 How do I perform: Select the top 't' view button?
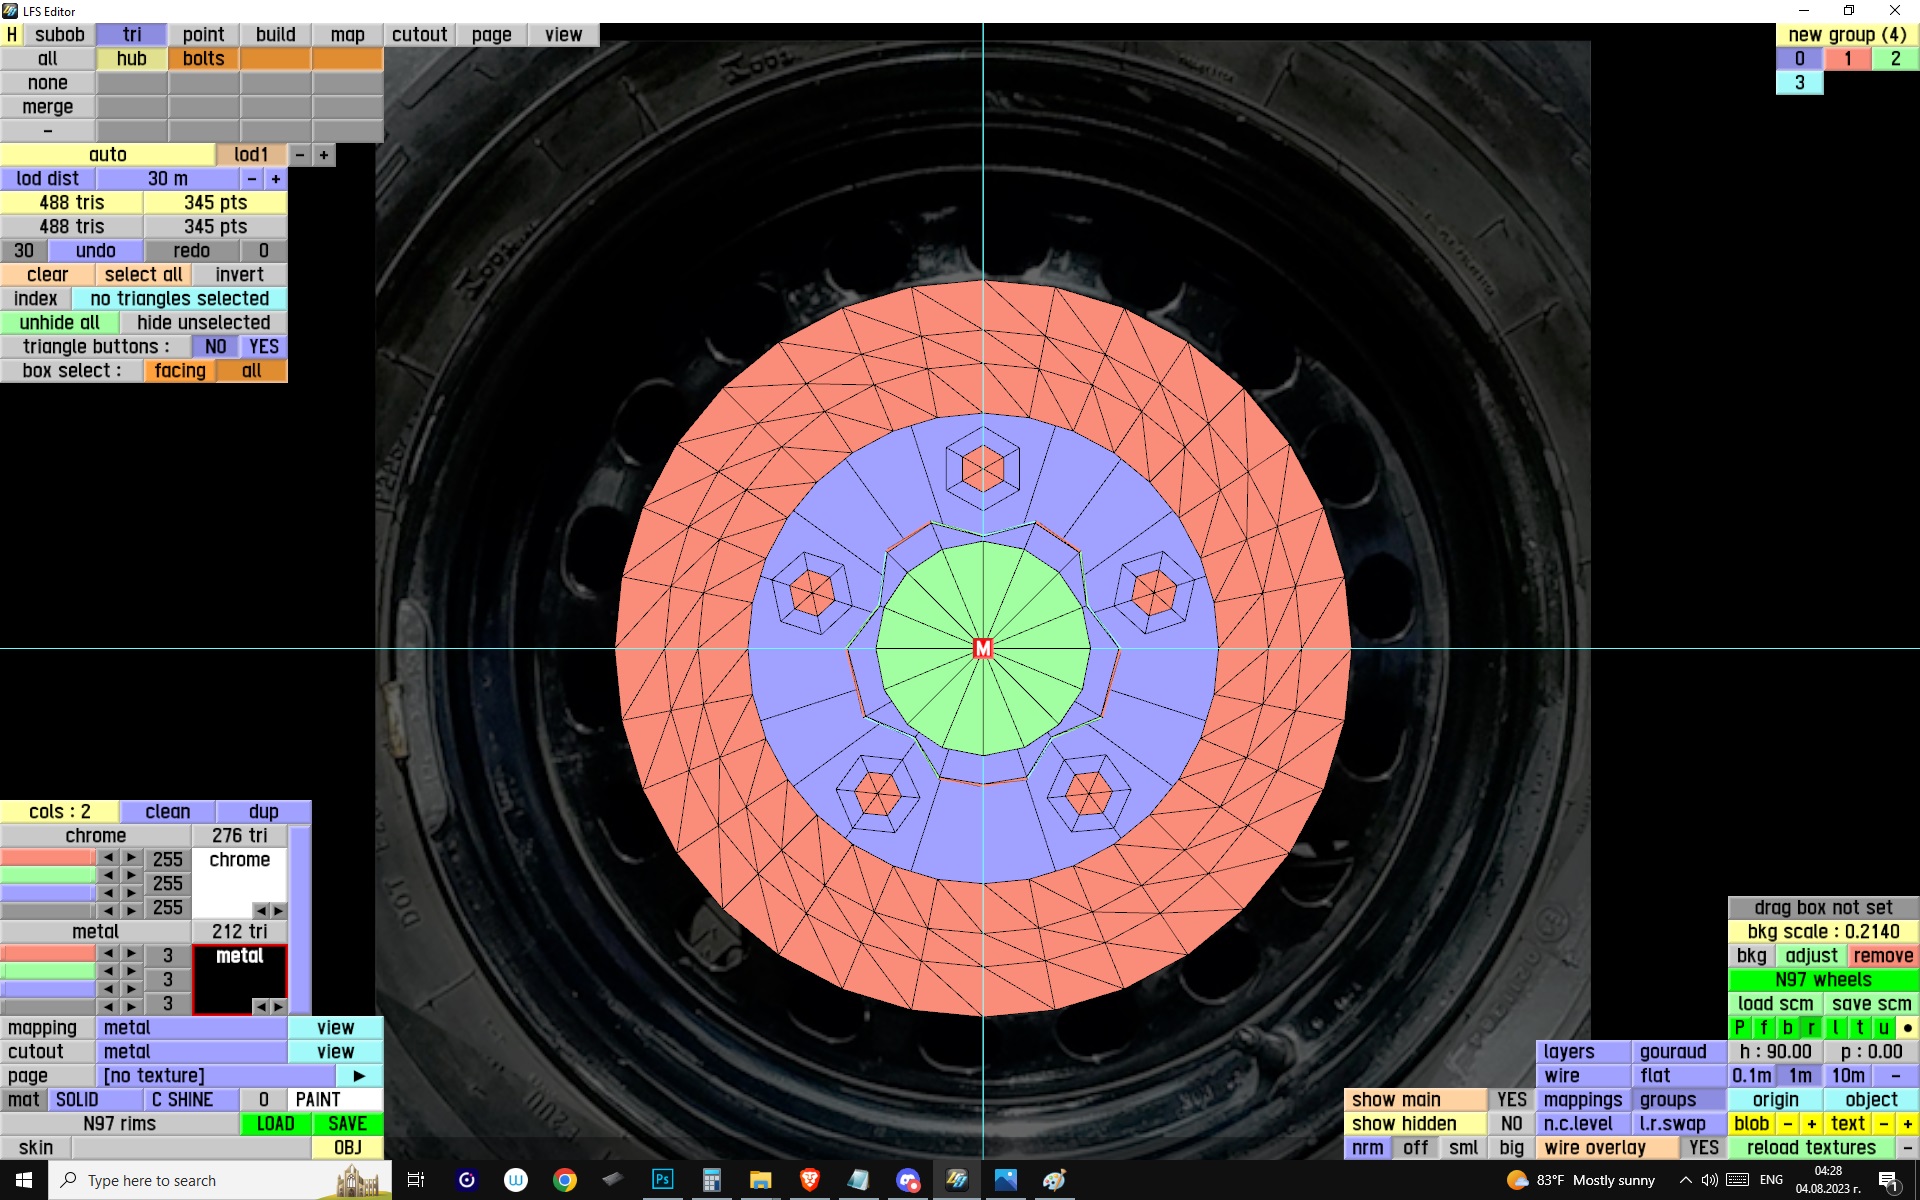point(1859,1027)
